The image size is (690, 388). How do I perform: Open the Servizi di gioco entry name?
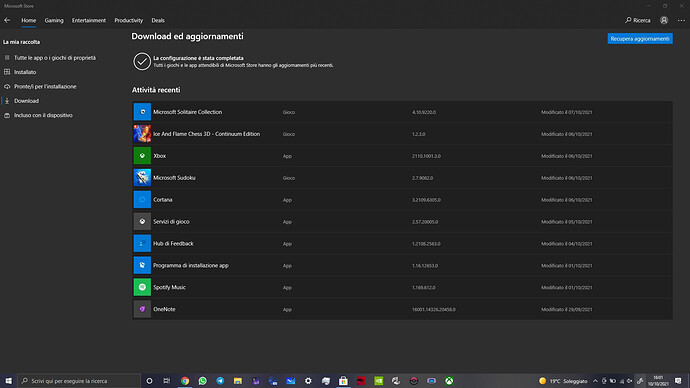171,221
